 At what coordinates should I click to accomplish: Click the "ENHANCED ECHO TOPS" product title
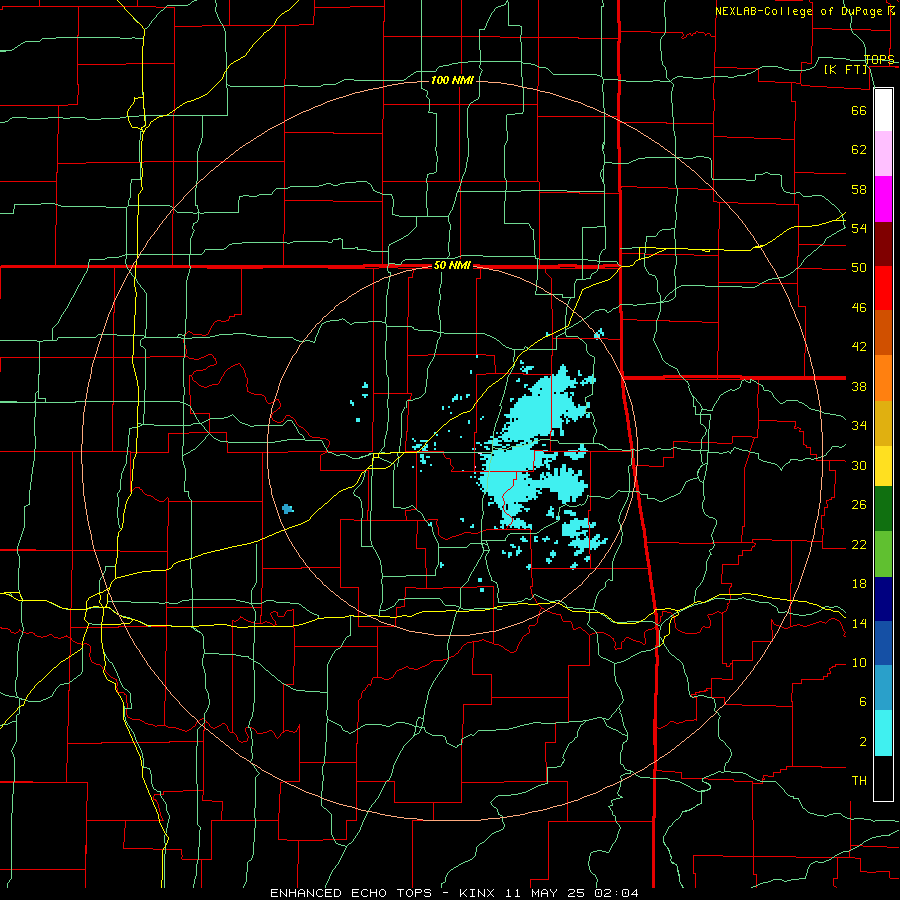coord(351,893)
